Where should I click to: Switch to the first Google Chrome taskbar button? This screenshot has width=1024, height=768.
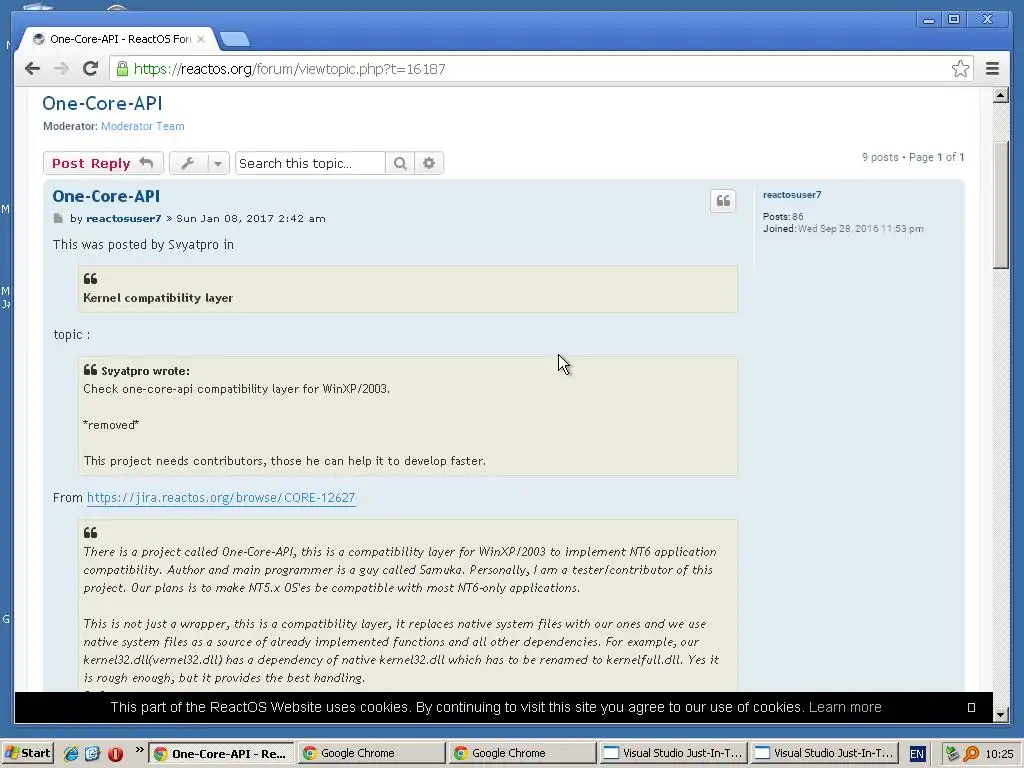372,754
